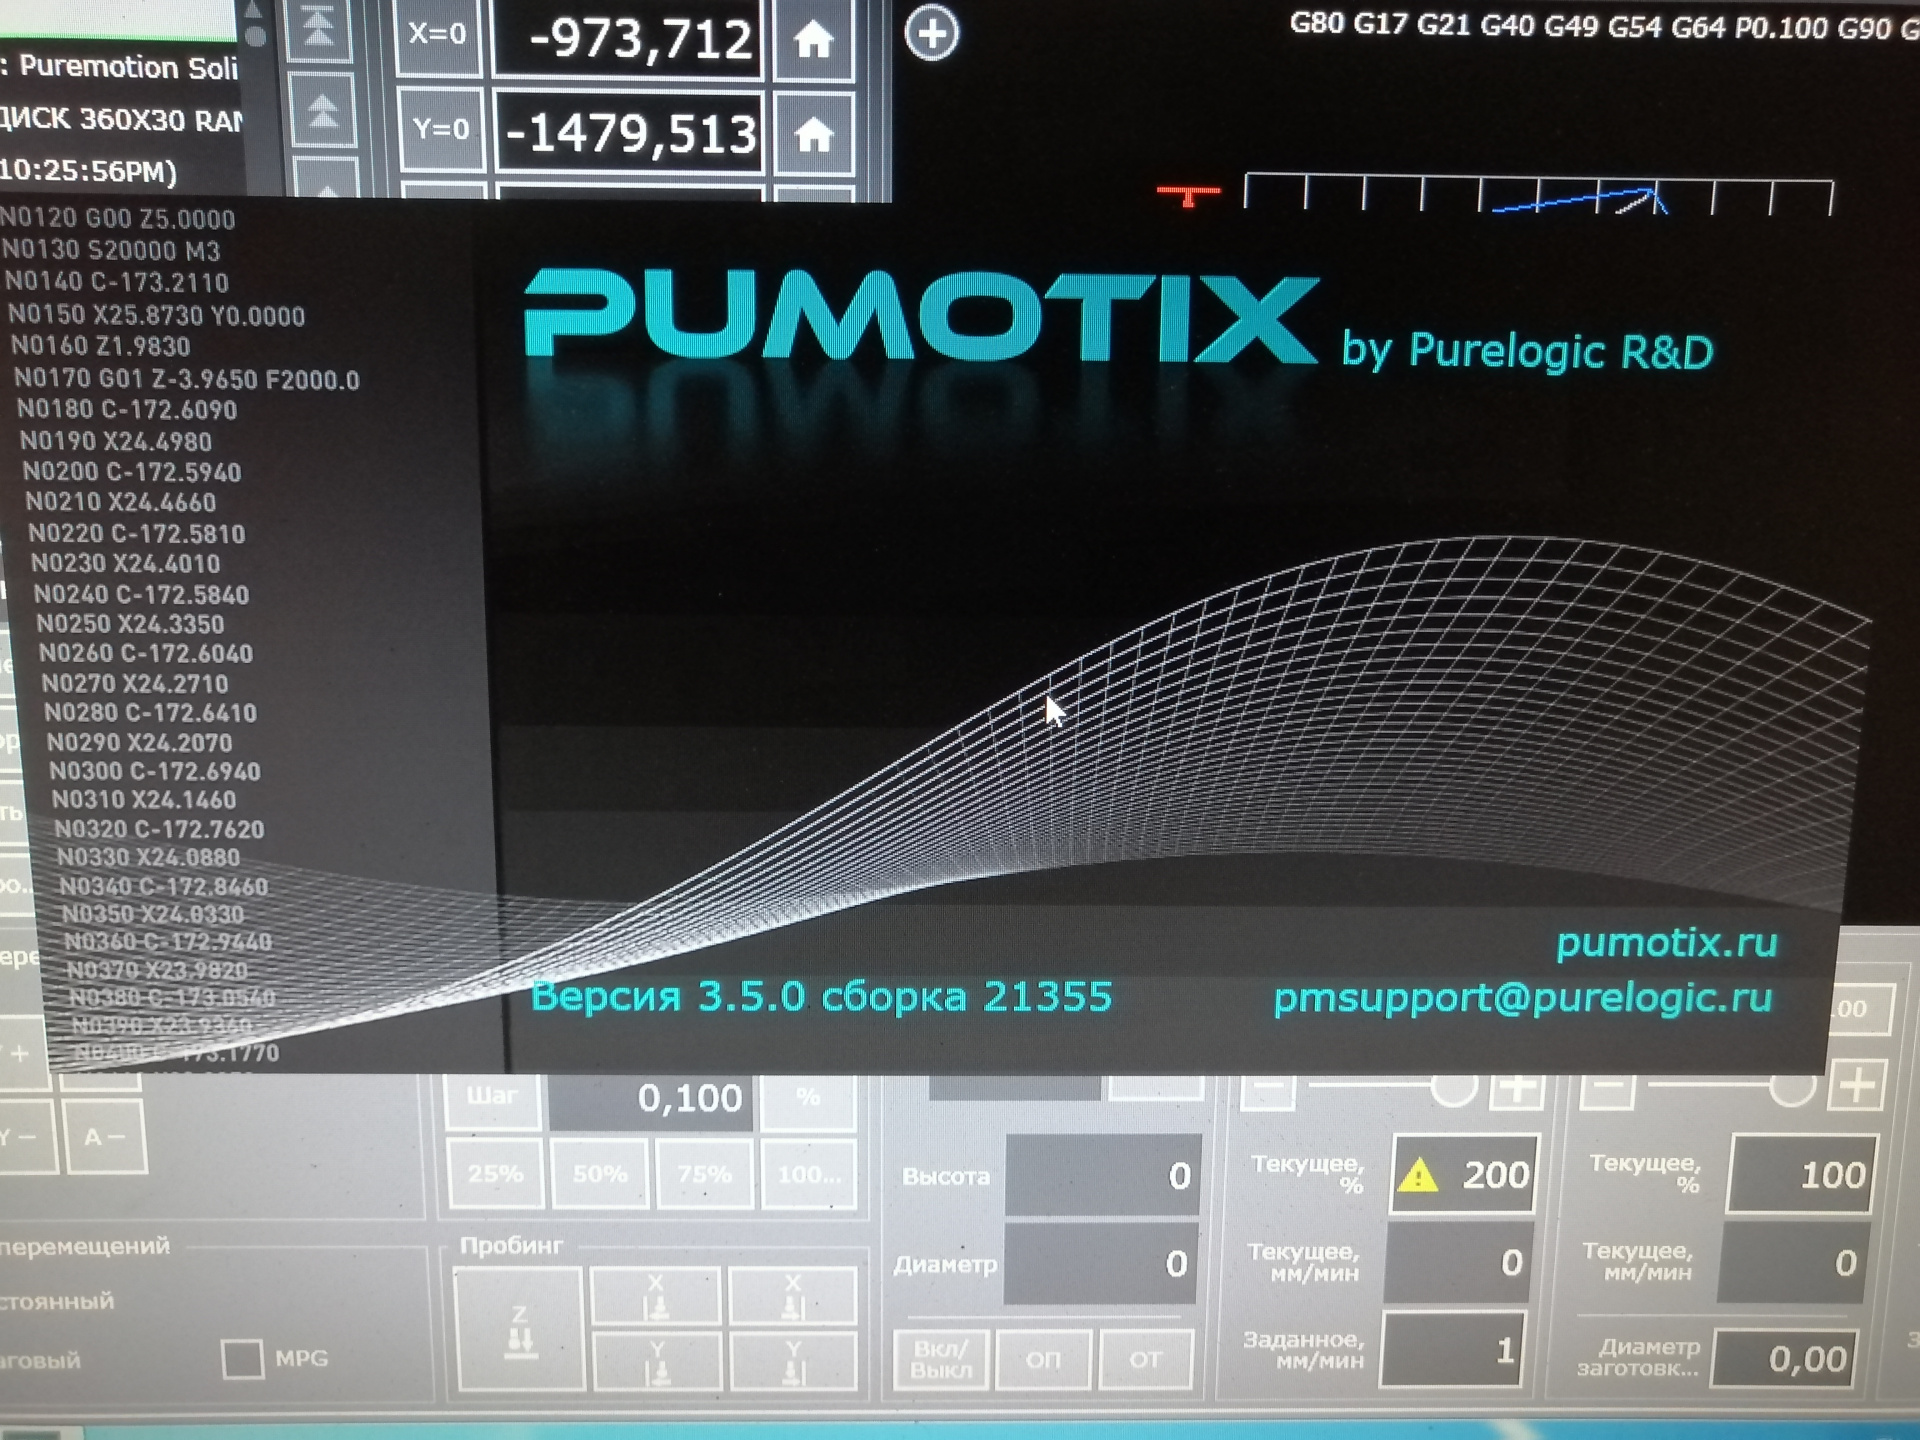Open the pumotix.ru link
This screenshot has width=1920, height=1440.
point(1666,942)
